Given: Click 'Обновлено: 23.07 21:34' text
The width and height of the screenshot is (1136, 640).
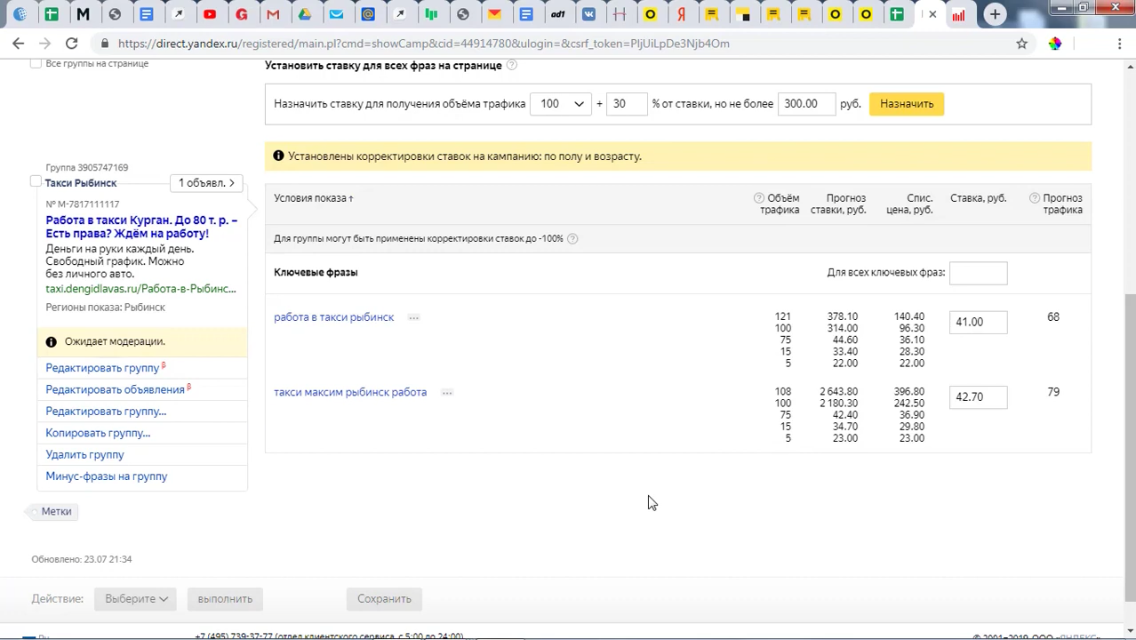Looking at the screenshot, I should pos(82,560).
